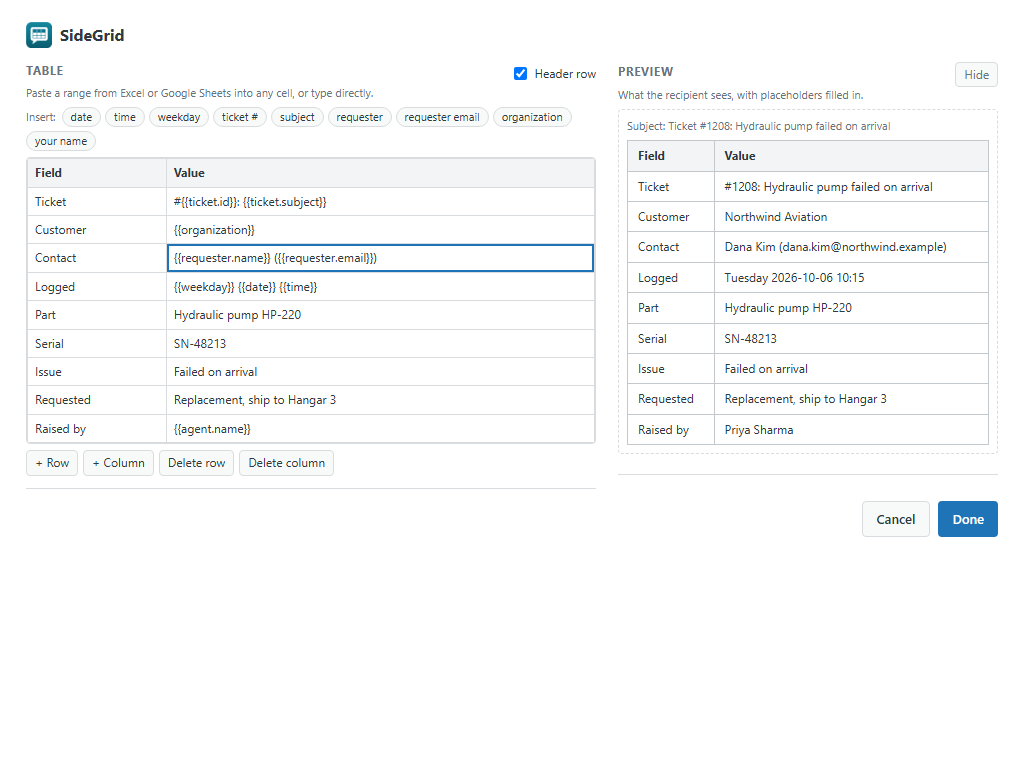This screenshot has height=768, width=1024.
Task: Edit the Ticket field name cell
Action: [97, 202]
